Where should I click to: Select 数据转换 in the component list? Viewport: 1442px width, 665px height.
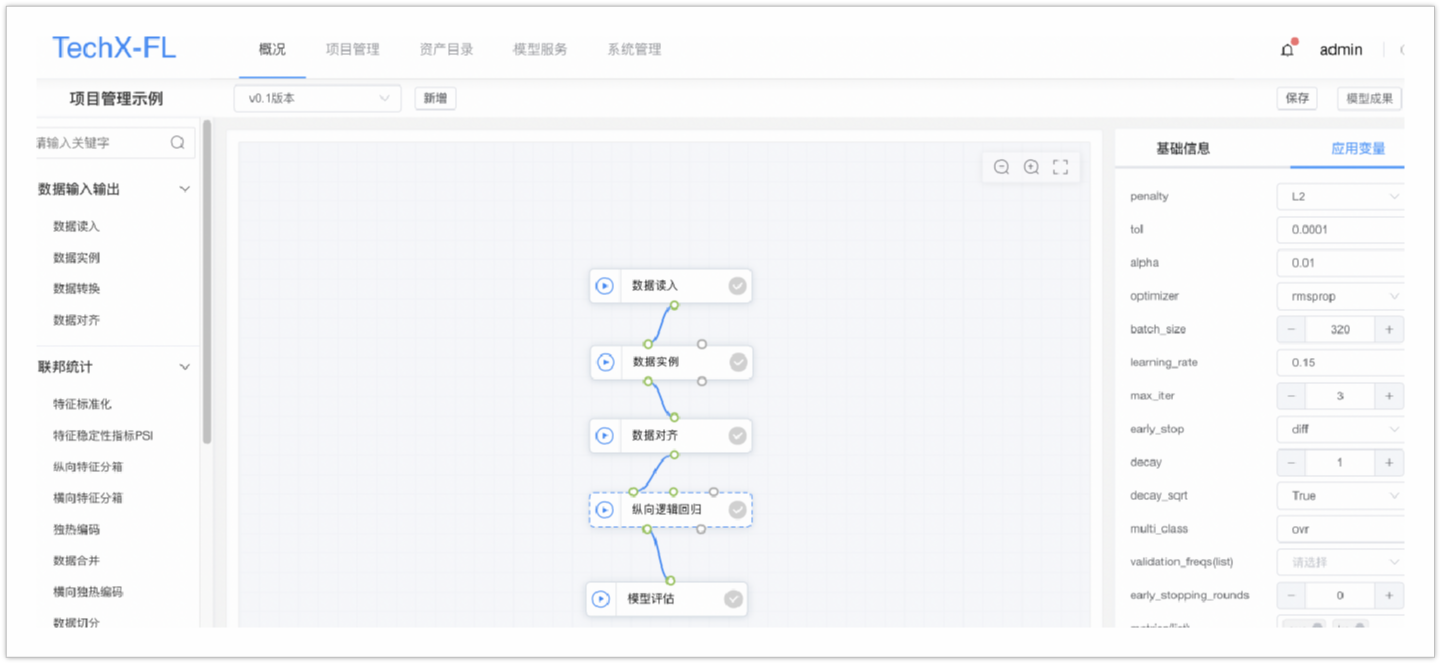tap(76, 288)
